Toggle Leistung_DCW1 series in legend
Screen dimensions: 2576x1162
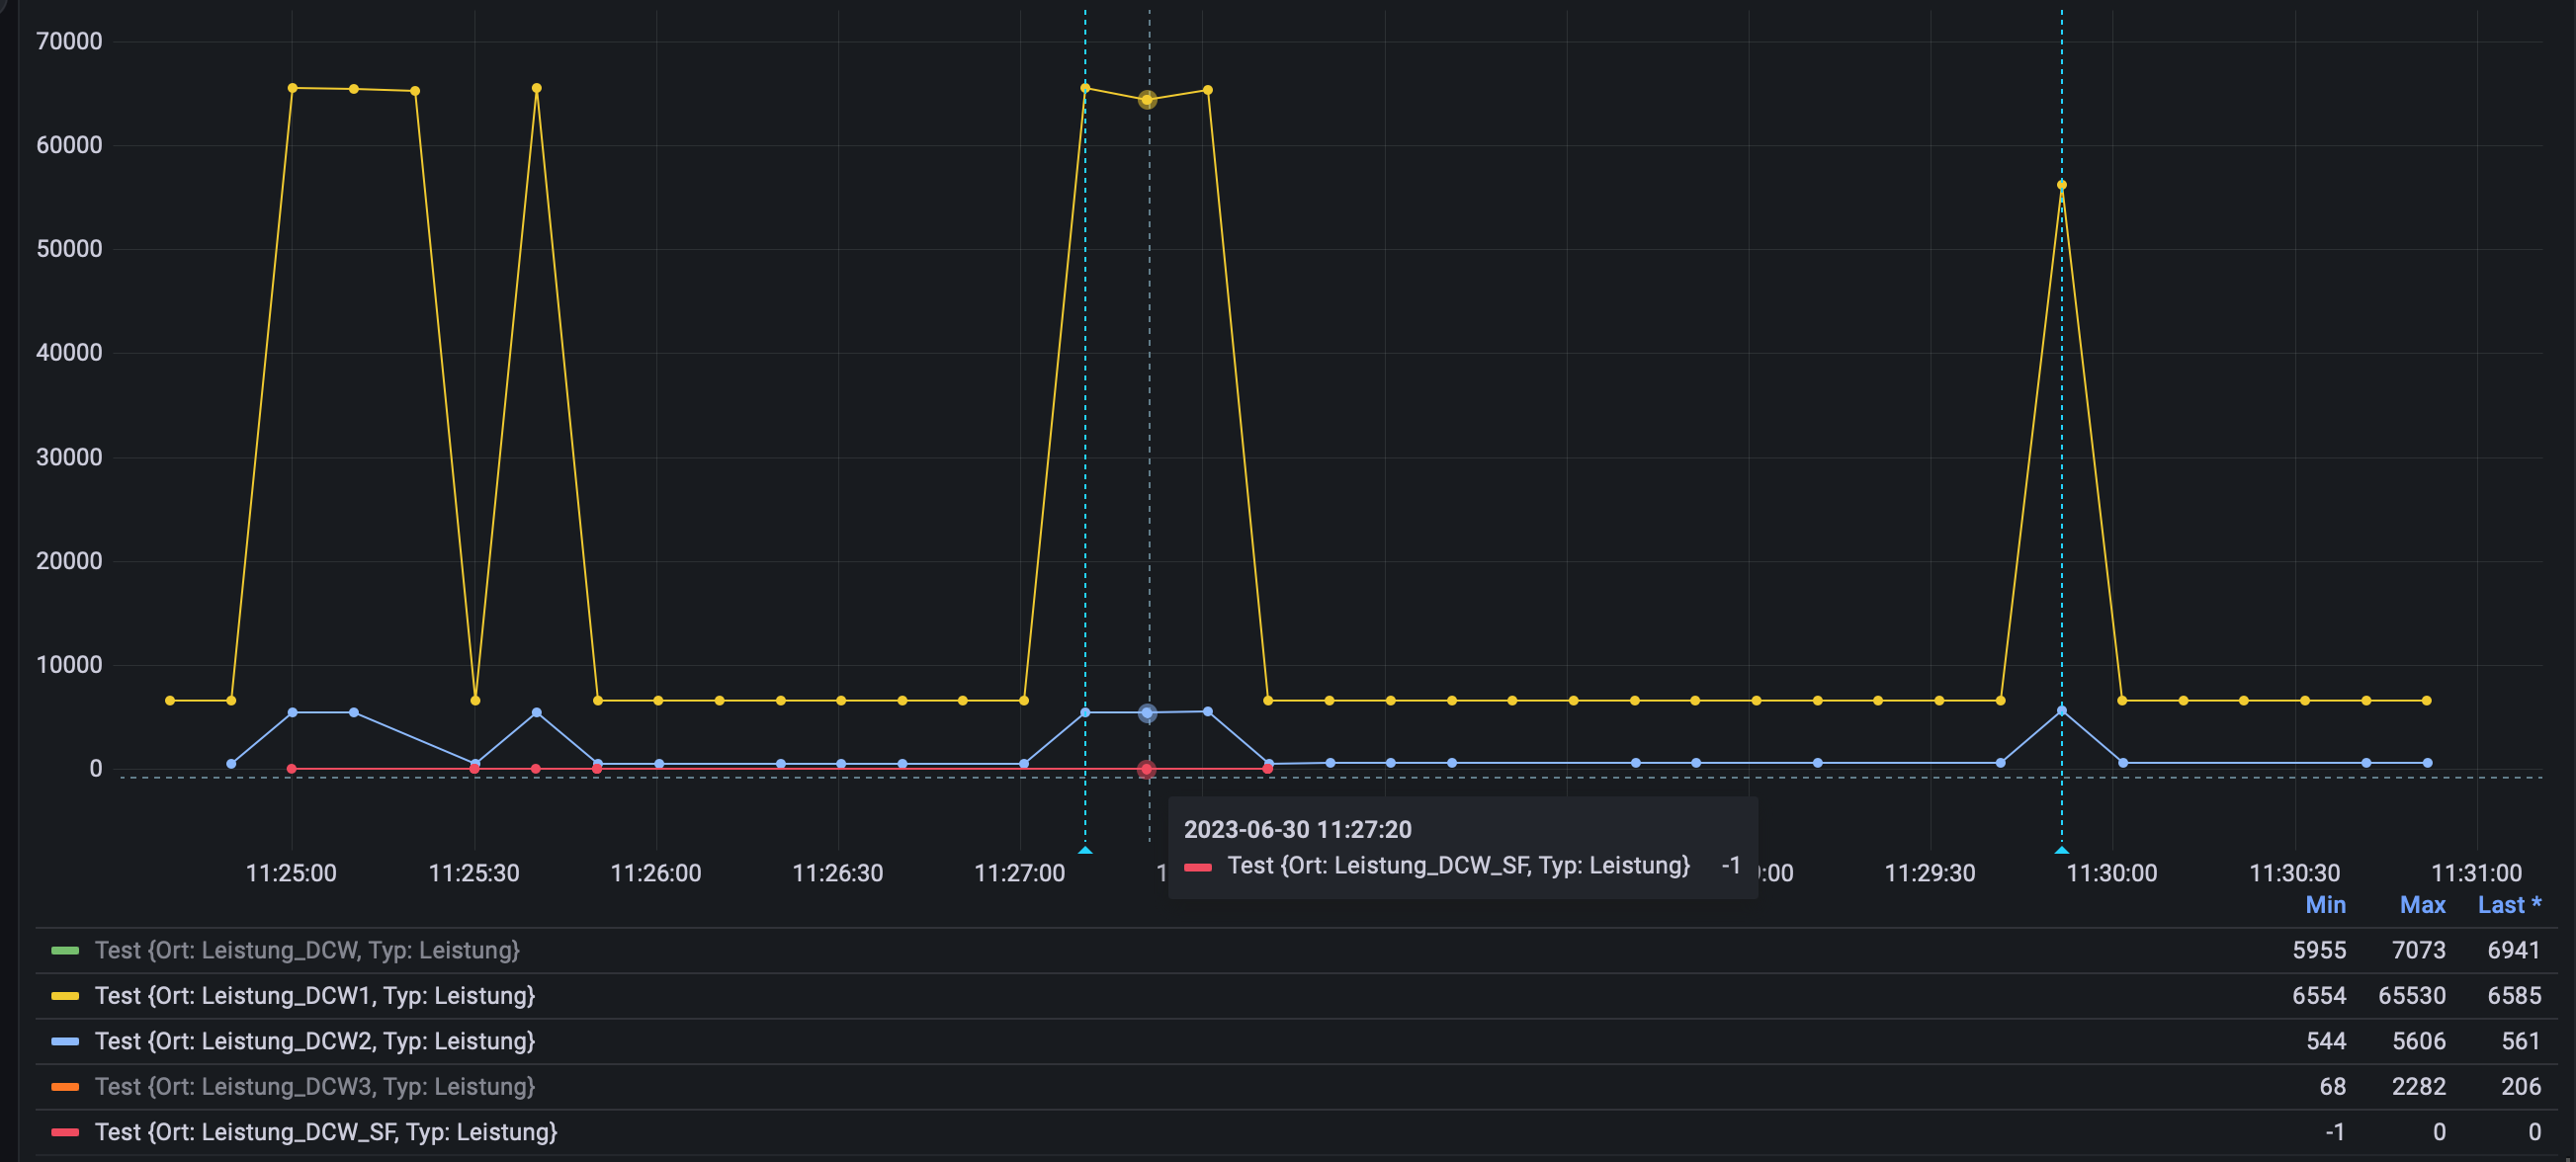[314, 996]
